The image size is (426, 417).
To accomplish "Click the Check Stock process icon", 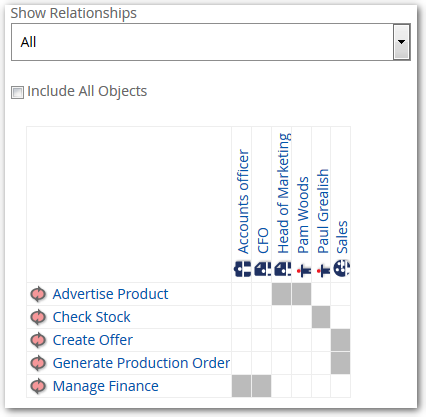I will tap(38, 317).
